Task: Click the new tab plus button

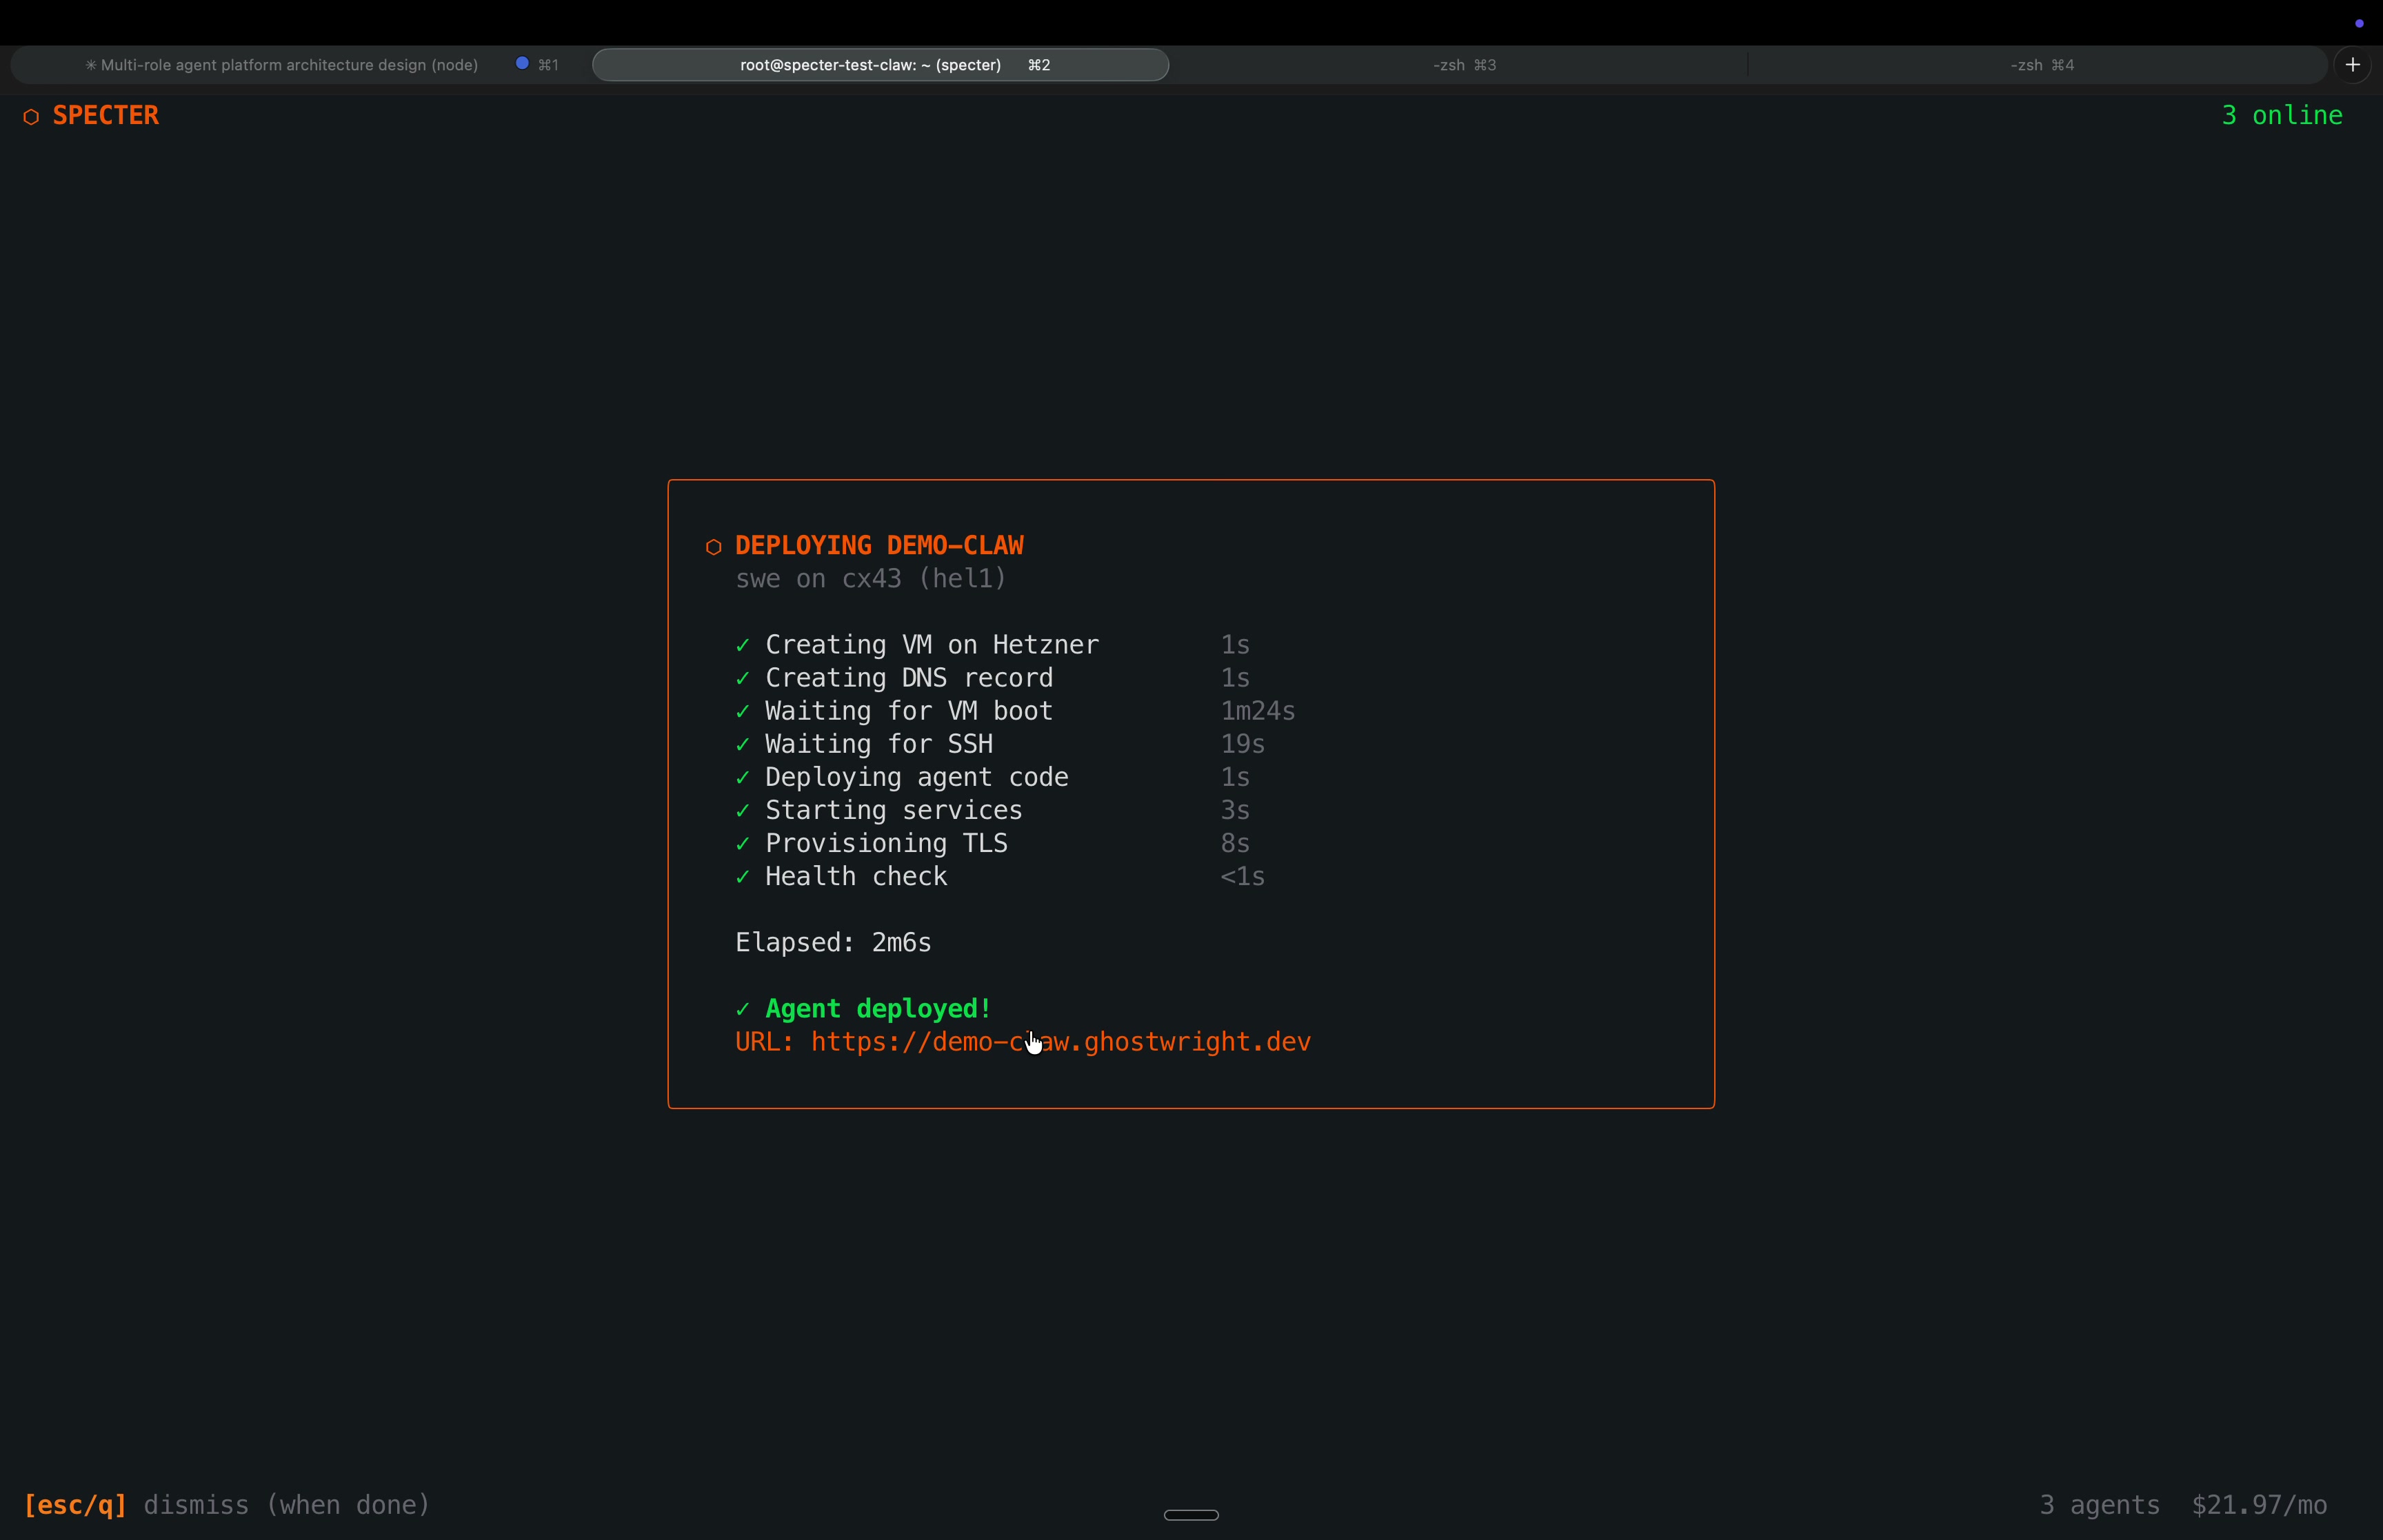Action: point(2352,65)
